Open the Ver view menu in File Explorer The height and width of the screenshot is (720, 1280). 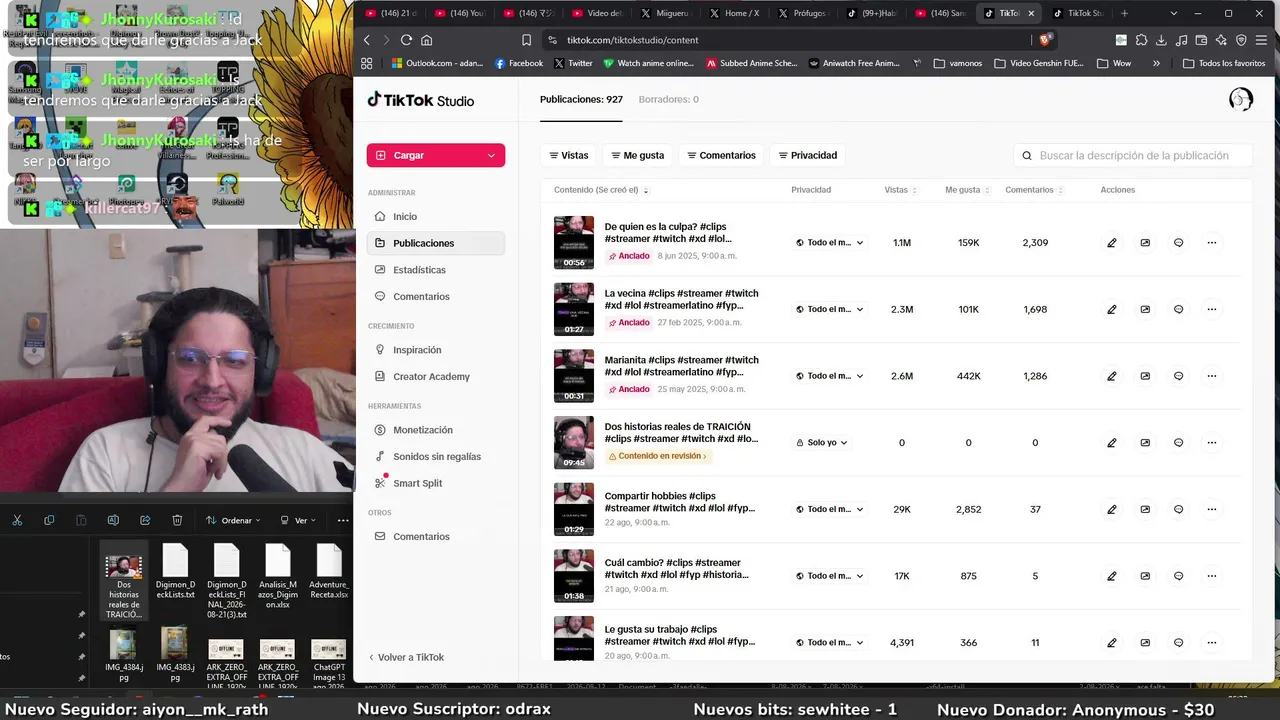coord(299,520)
